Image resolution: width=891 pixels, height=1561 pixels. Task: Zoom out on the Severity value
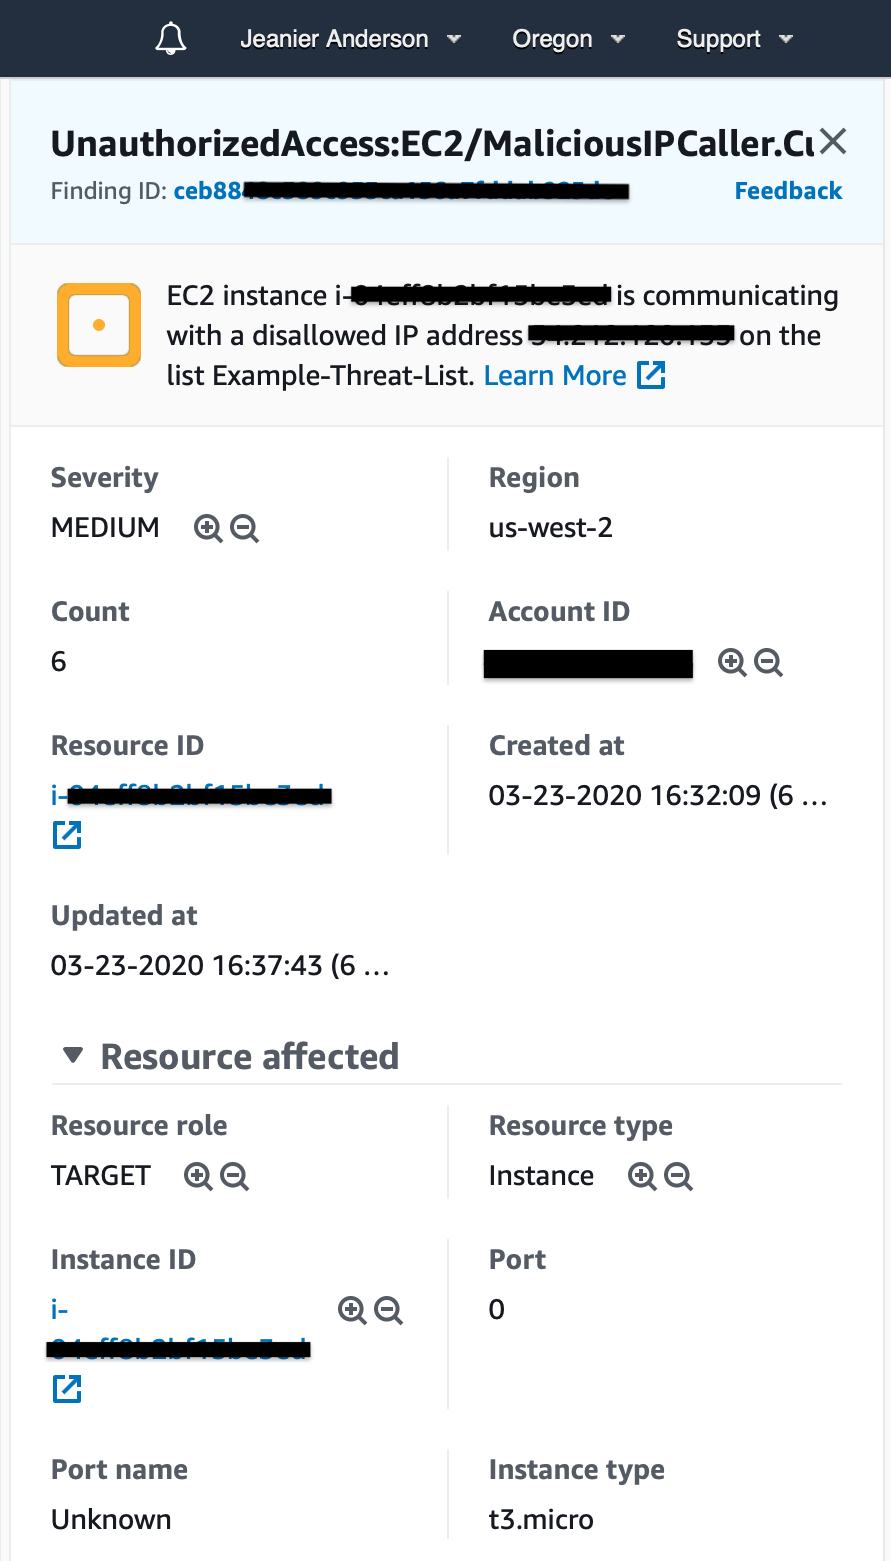click(243, 528)
